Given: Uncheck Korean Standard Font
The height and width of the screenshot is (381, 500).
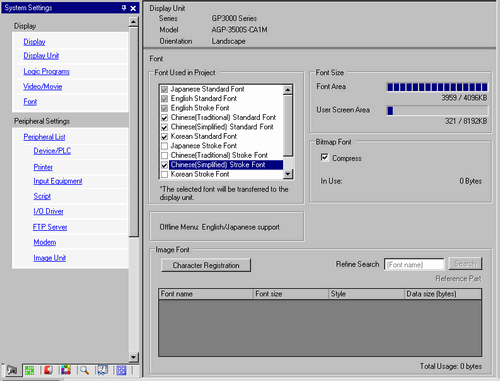Looking at the screenshot, I should [x=164, y=137].
